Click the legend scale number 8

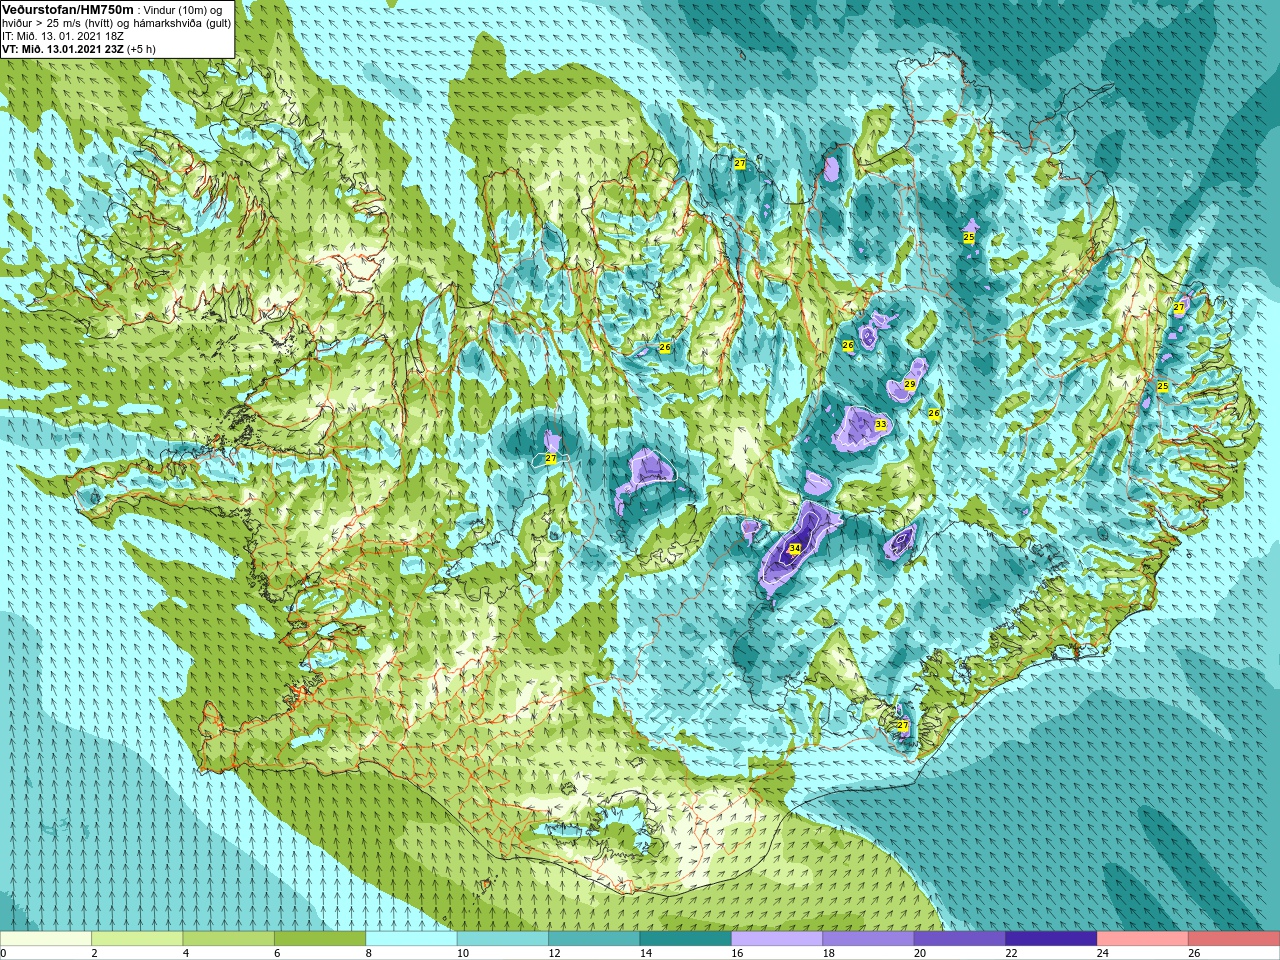tap(369, 954)
